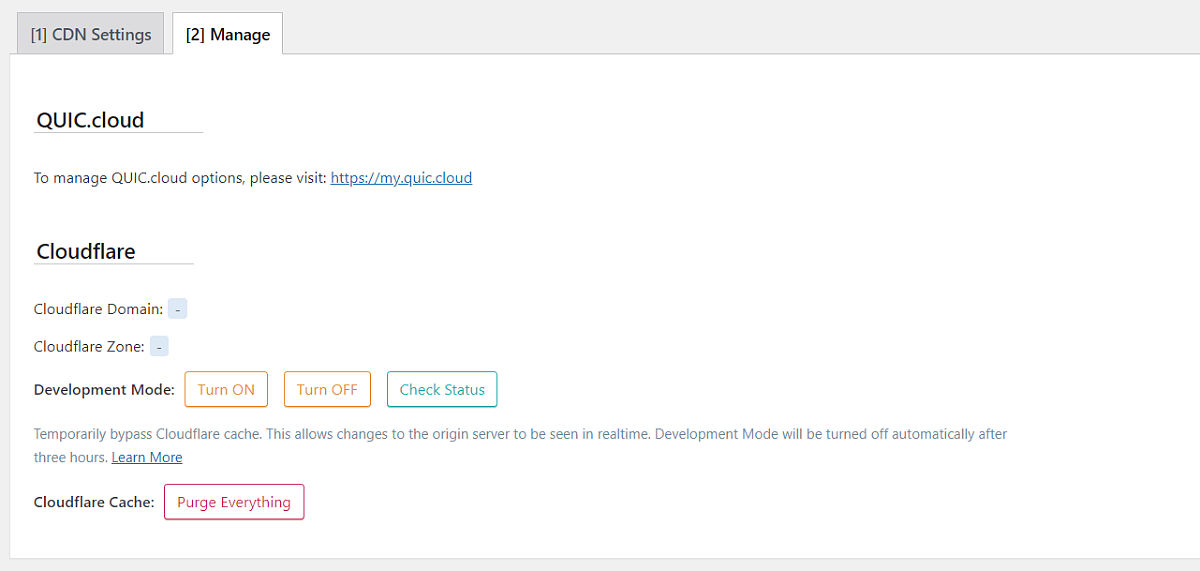Click the Cloudflare Domain label text
Screen dimensions: 1200x571
pyautogui.click(x=98, y=309)
